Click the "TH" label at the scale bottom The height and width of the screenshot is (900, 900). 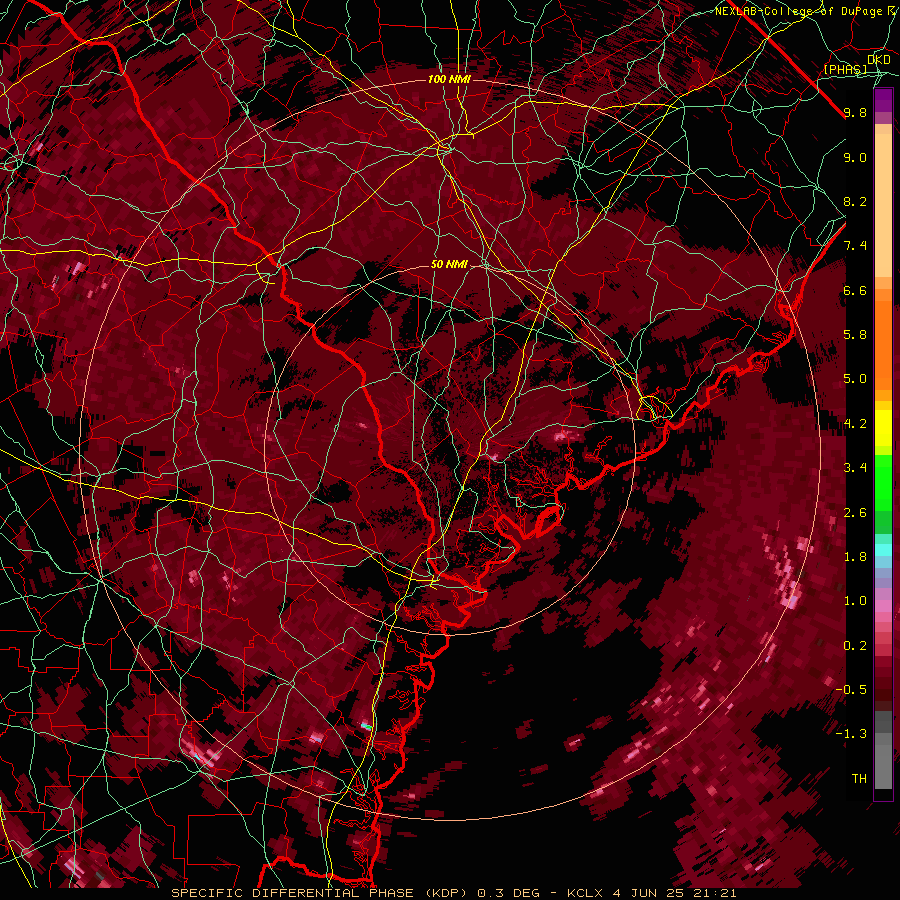point(859,779)
